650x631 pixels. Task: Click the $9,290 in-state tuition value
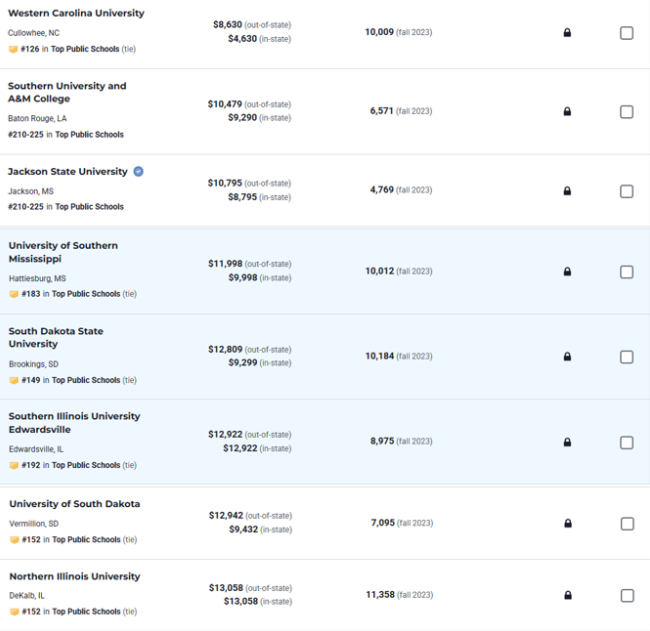[x=243, y=118]
